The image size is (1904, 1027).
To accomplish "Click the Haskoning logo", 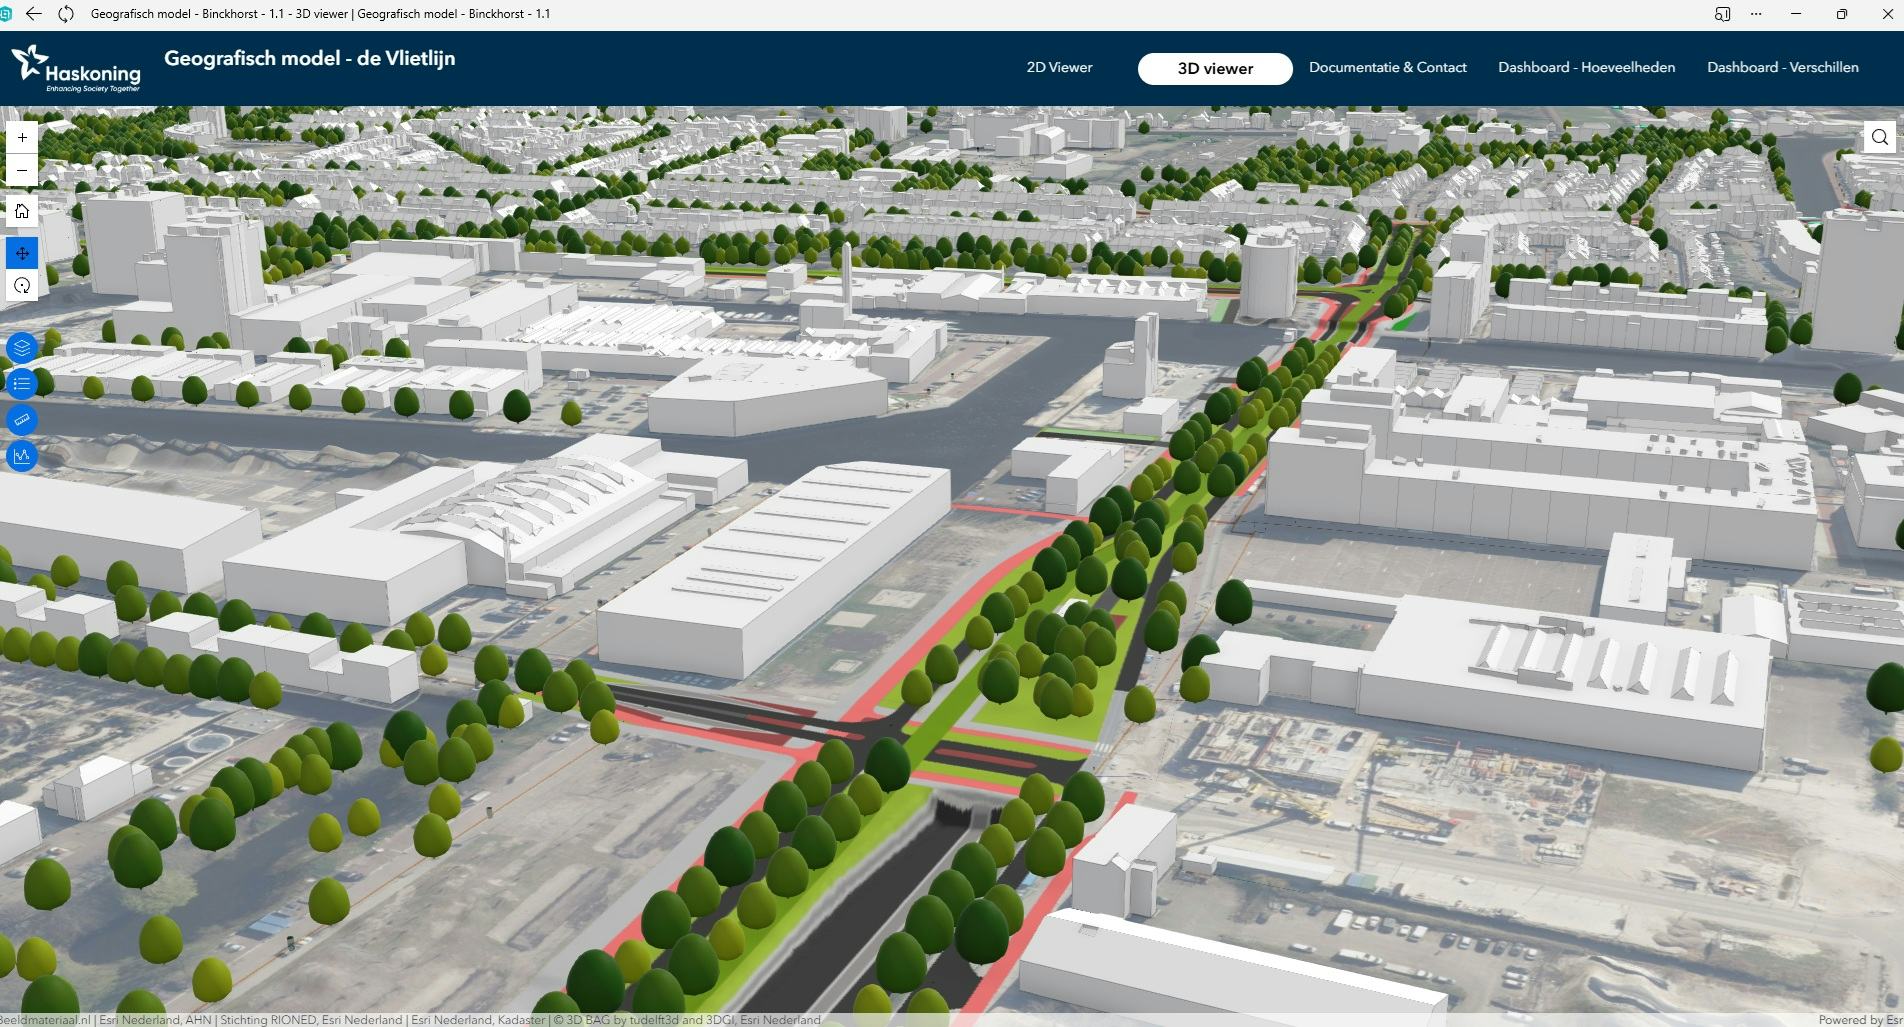I will click(x=75, y=70).
